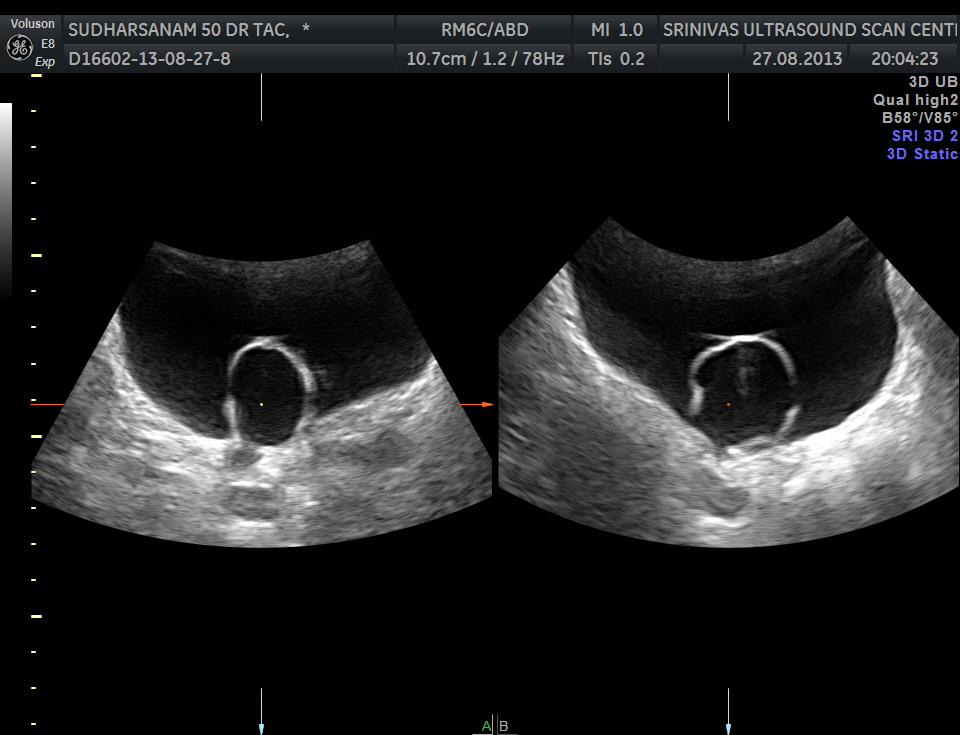Click the orange arrow left of plane B
This screenshot has width=960, height=735.
[477, 405]
